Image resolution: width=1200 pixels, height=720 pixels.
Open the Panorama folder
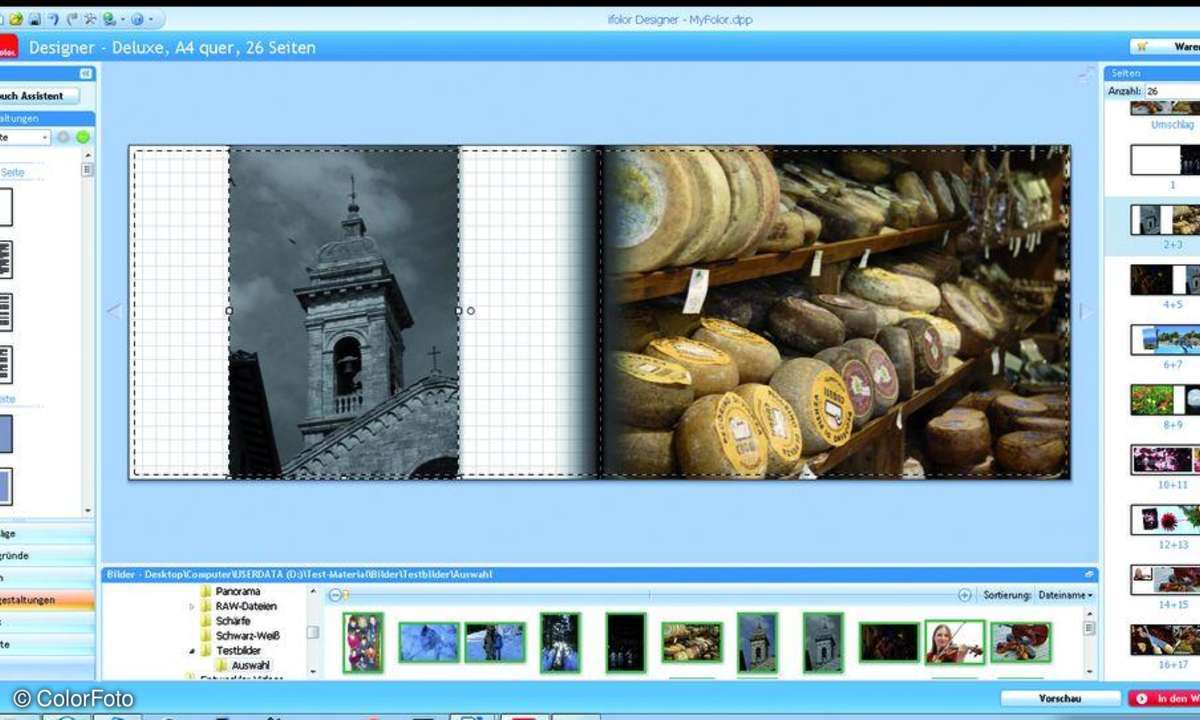pos(237,592)
